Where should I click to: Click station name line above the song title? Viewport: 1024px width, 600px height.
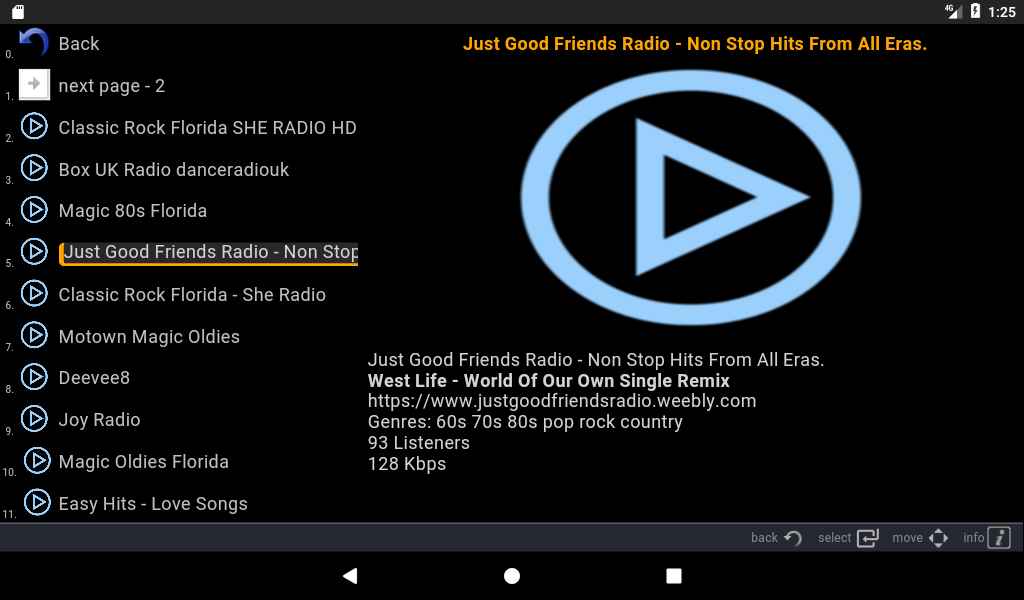point(596,360)
